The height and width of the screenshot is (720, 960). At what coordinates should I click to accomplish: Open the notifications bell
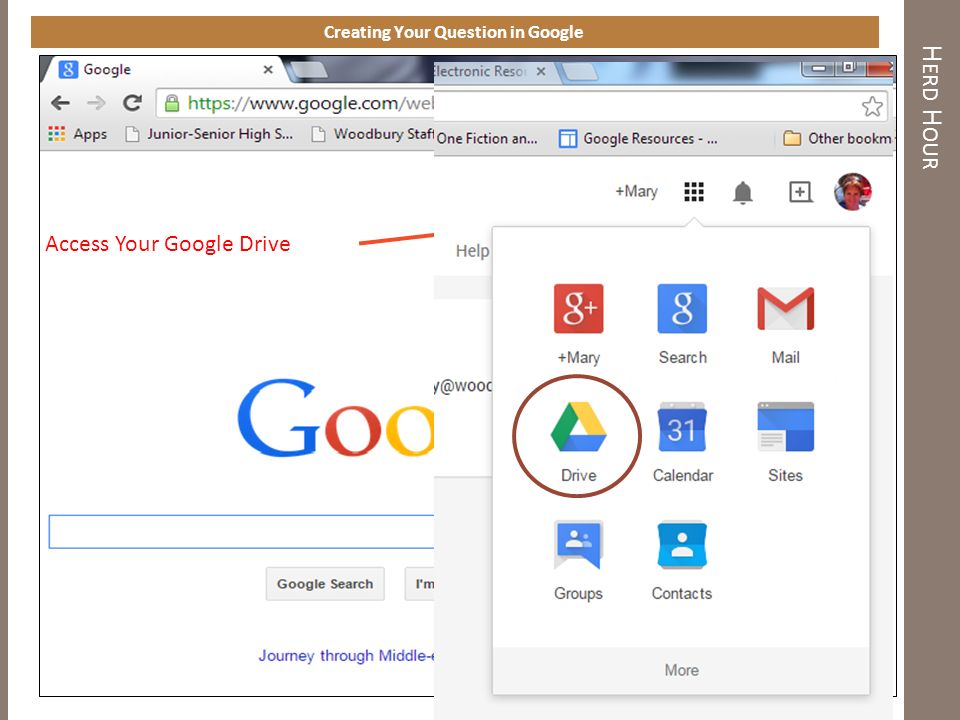(743, 192)
